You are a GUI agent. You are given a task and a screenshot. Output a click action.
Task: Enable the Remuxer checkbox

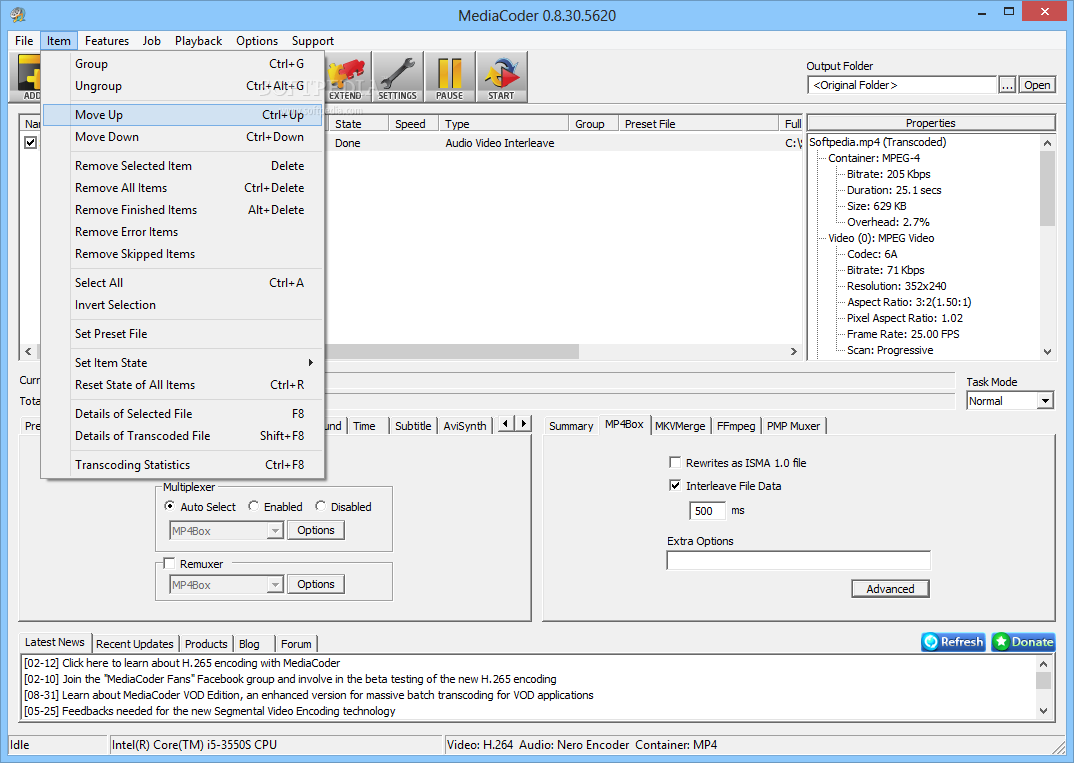click(x=169, y=563)
